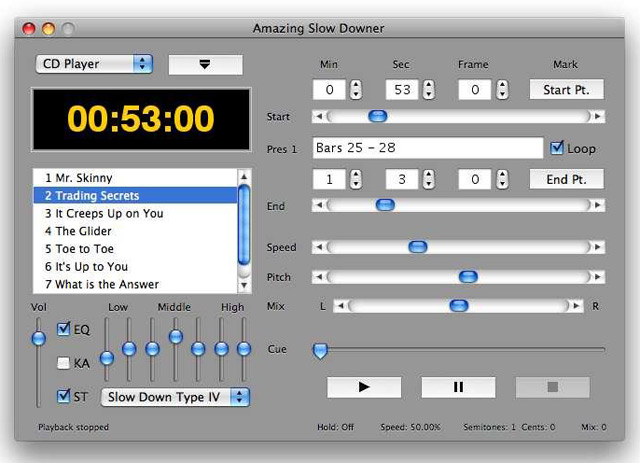Image resolution: width=640 pixels, height=463 pixels.
Task: Click the rightmost High EQ band knob
Action: point(244,349)
